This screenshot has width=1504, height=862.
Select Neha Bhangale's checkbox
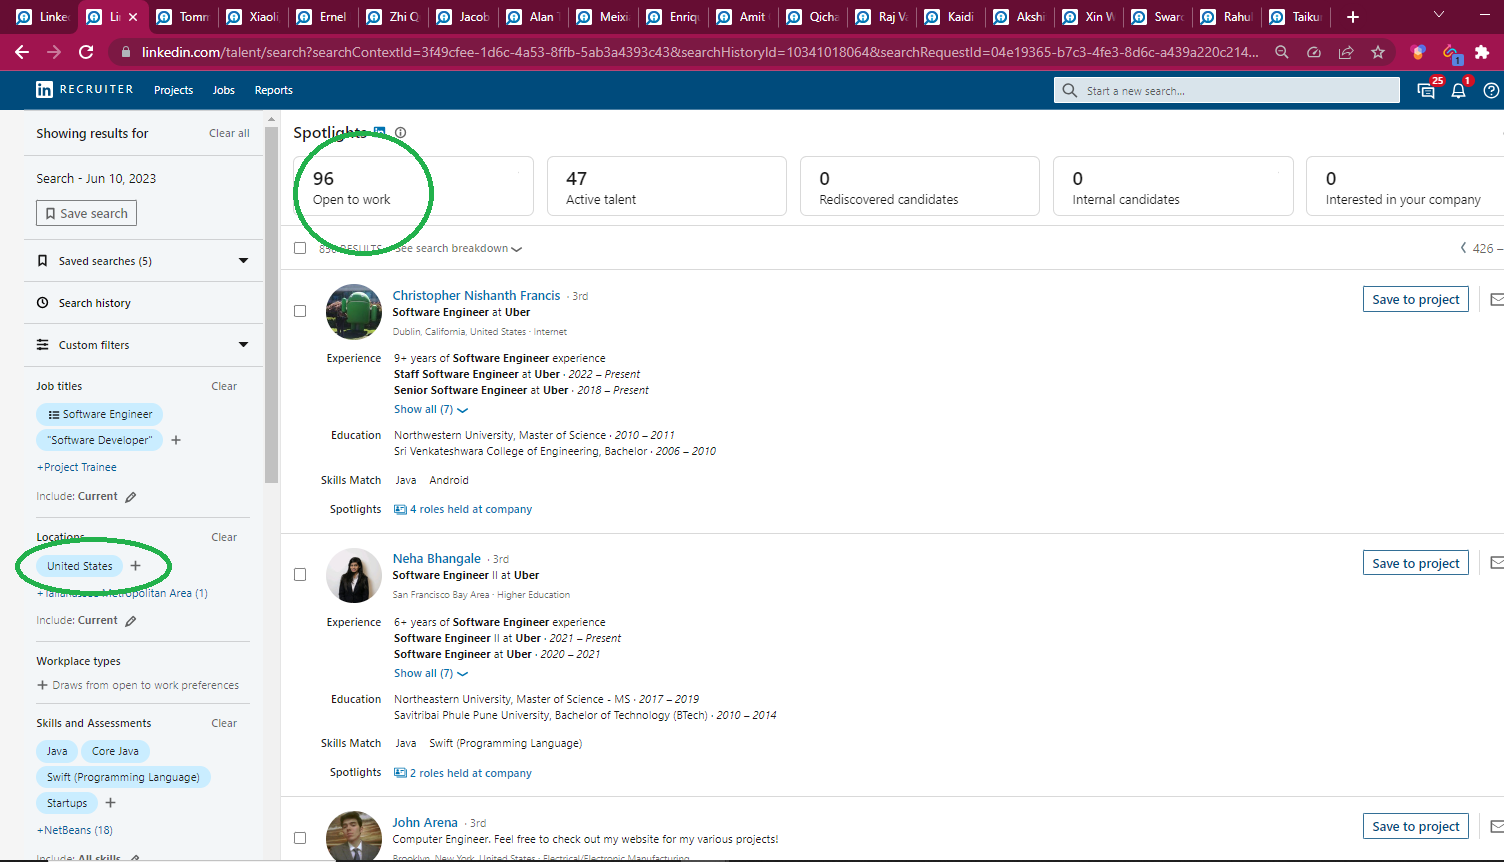300,575
